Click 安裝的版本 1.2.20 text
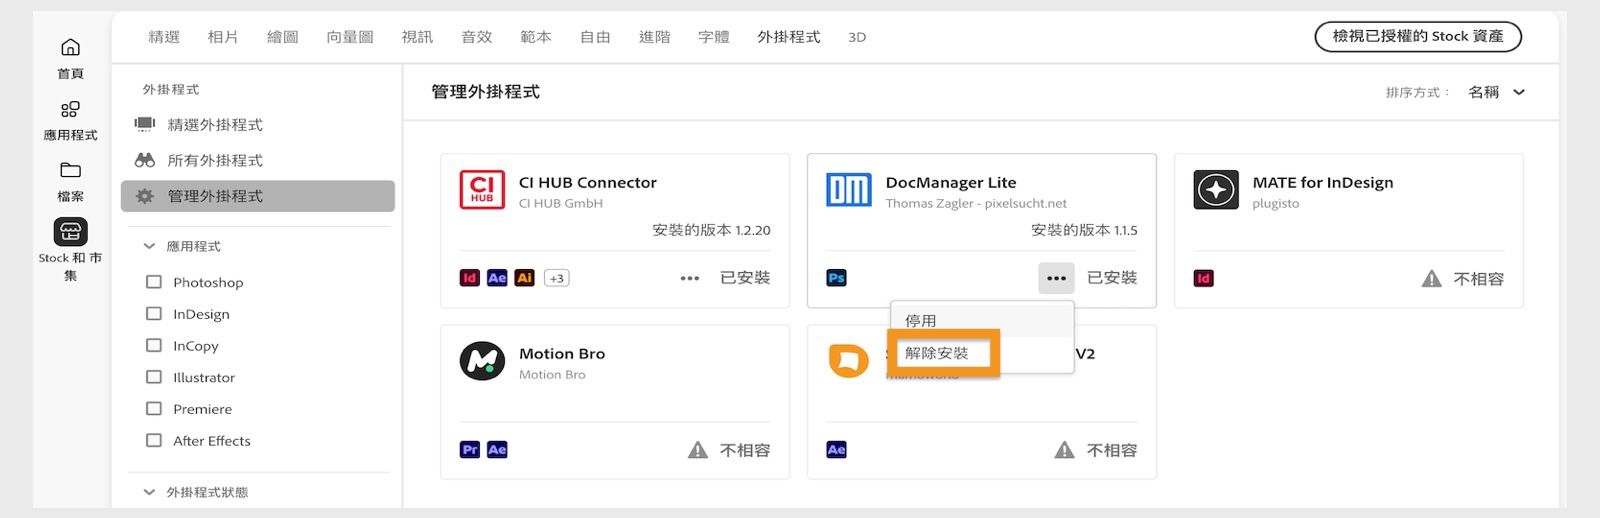The width and height of the screenshot is (1600, 518). (711, 230)
